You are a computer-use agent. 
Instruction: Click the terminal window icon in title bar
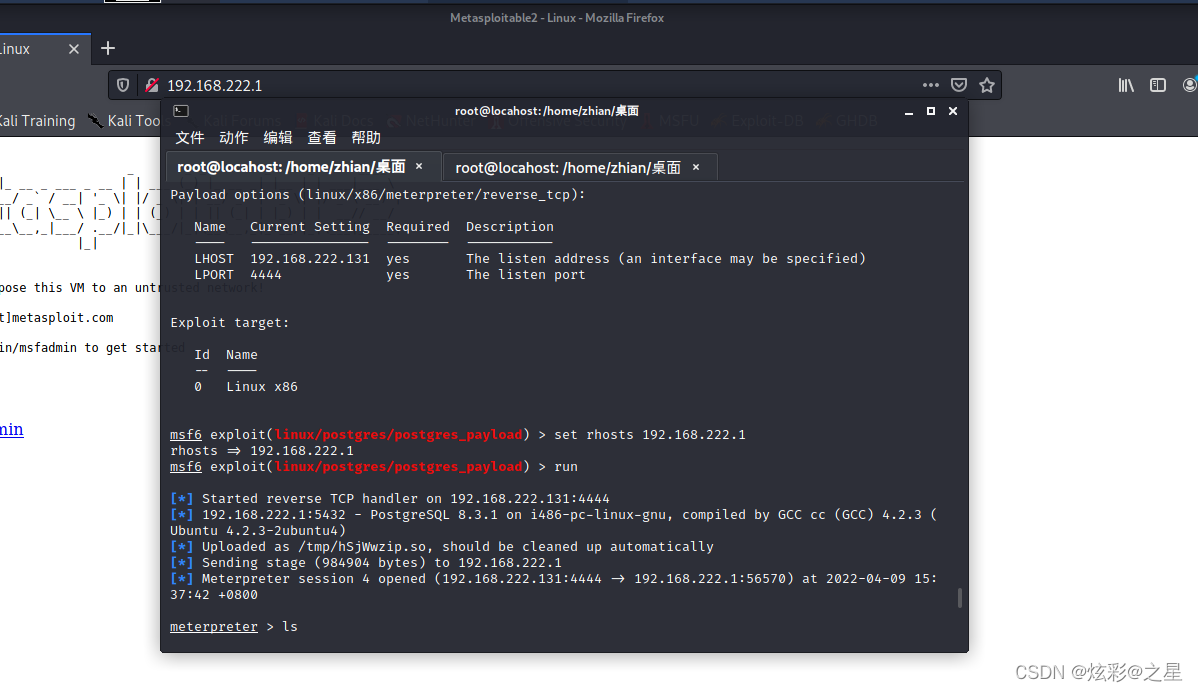(181, 111)
